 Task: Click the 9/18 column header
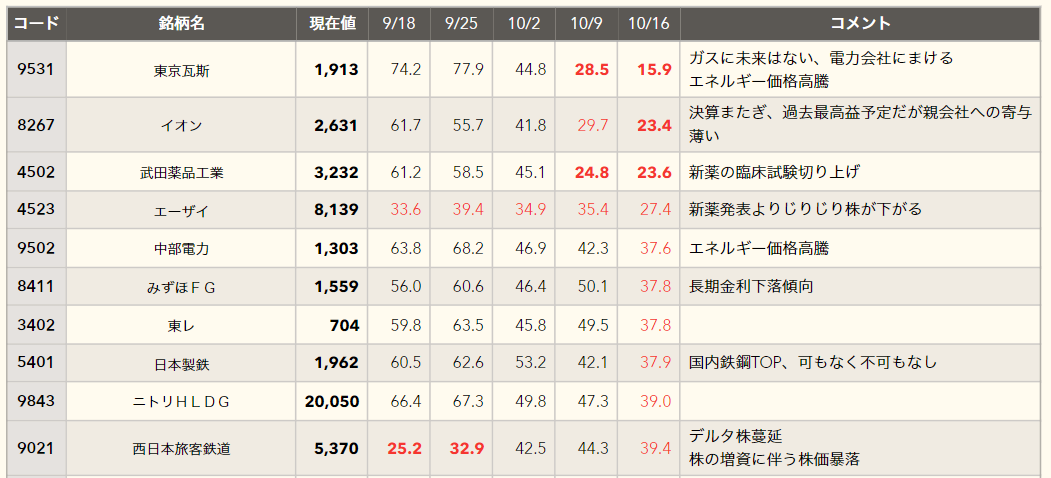pyautogui.click(x=399, y=23)
